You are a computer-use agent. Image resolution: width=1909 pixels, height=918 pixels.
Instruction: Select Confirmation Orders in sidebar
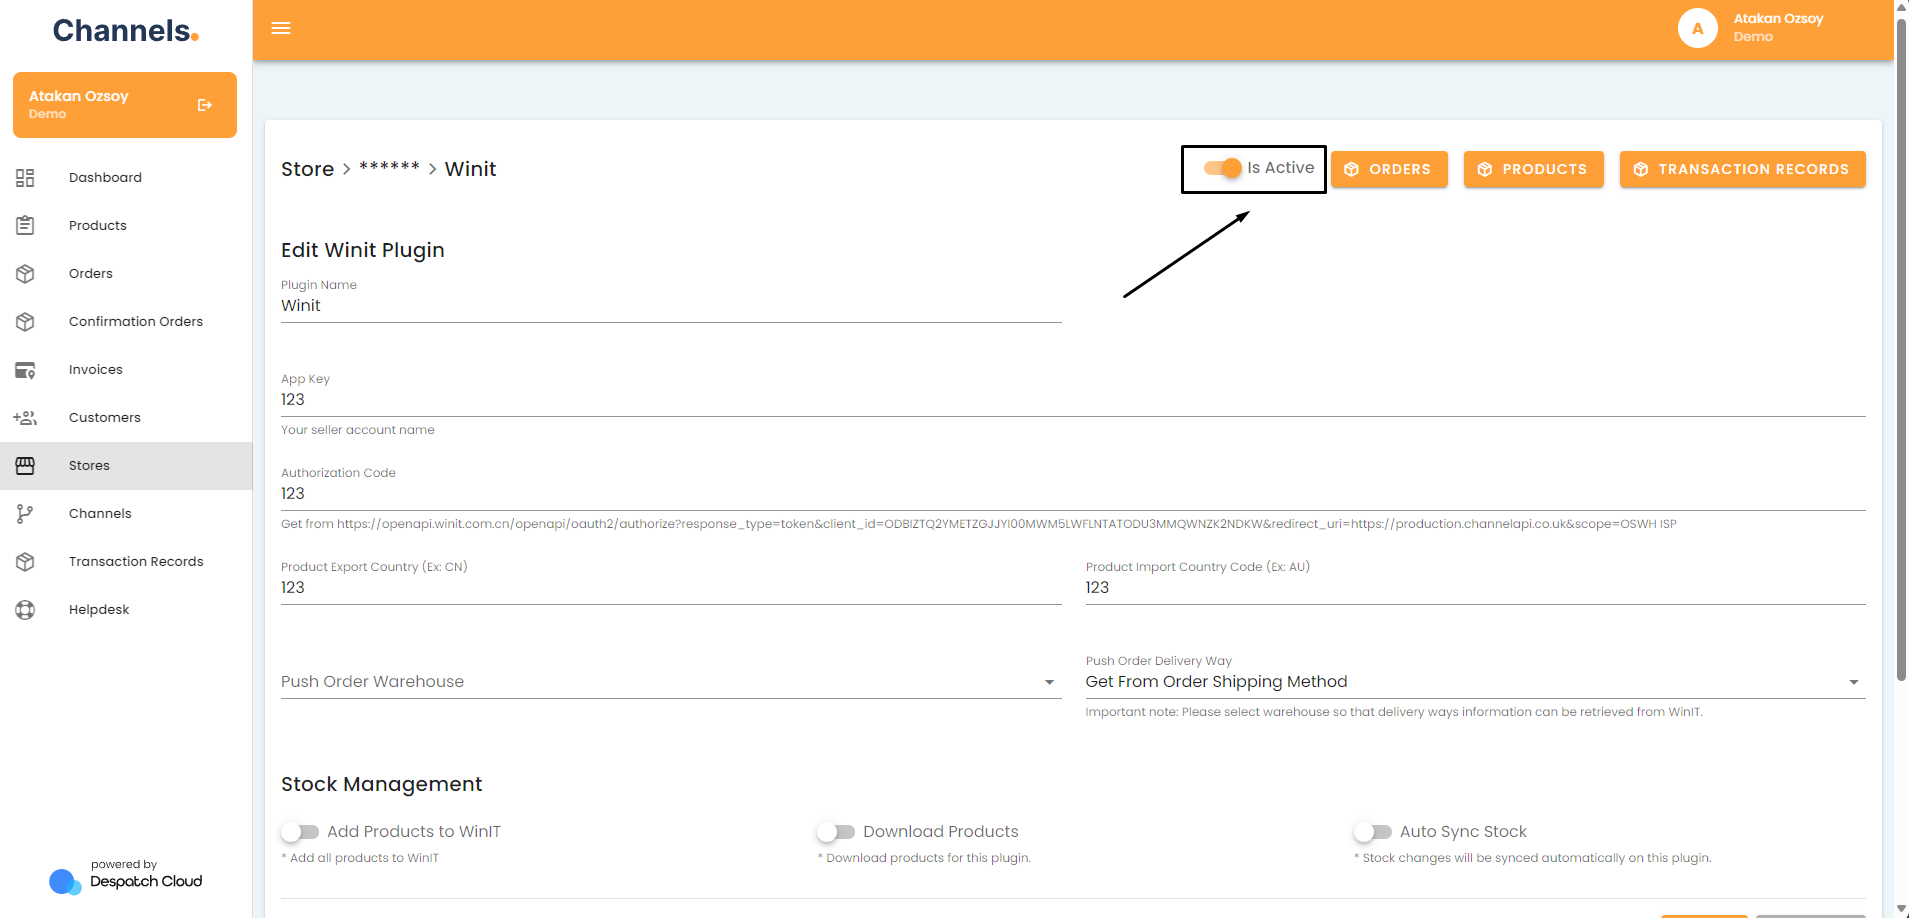click(126, 322)
